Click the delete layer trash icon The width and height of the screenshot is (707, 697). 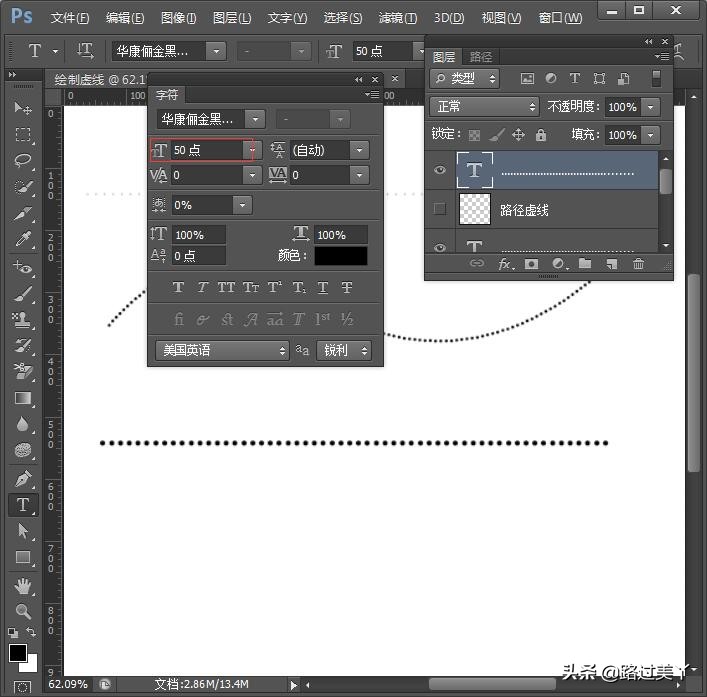click(x=638, y=264)
